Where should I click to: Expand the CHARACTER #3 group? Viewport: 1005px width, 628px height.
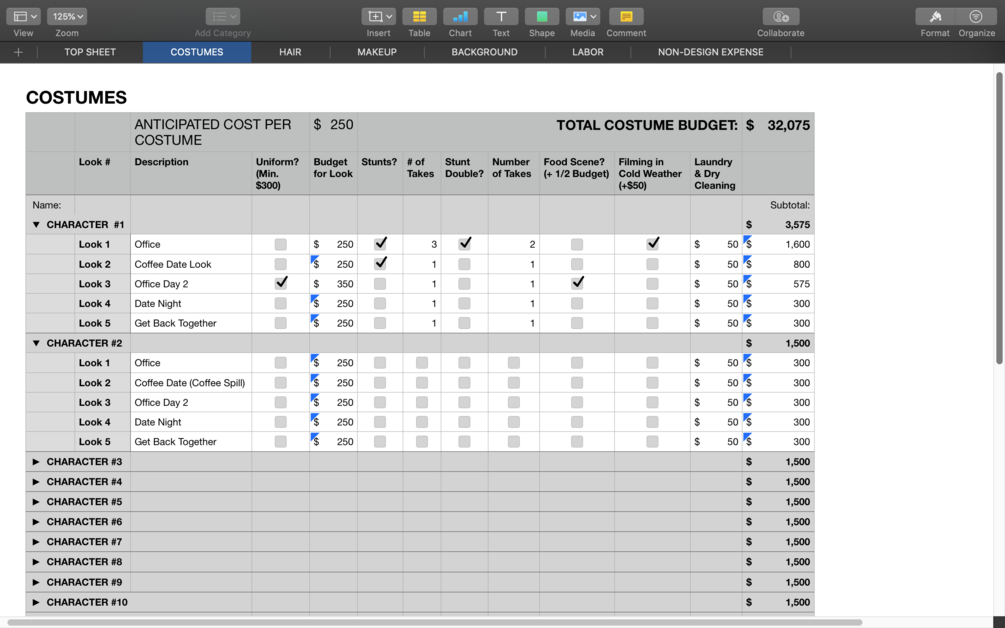(x=36, y=461)
